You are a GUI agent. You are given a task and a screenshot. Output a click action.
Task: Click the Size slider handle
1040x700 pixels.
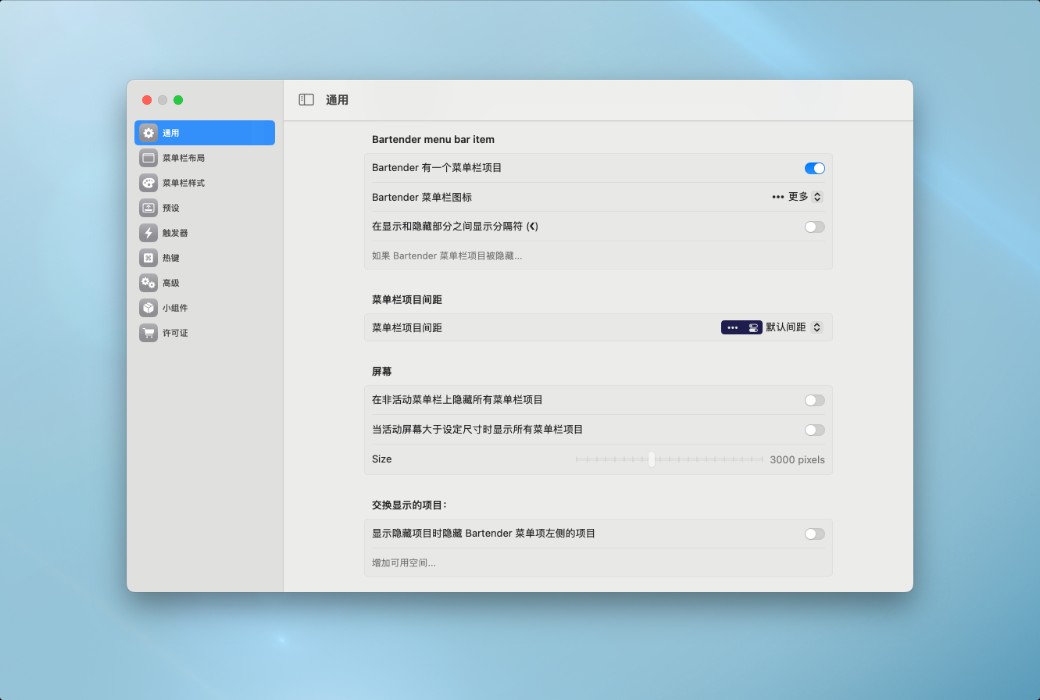point(651,459)
